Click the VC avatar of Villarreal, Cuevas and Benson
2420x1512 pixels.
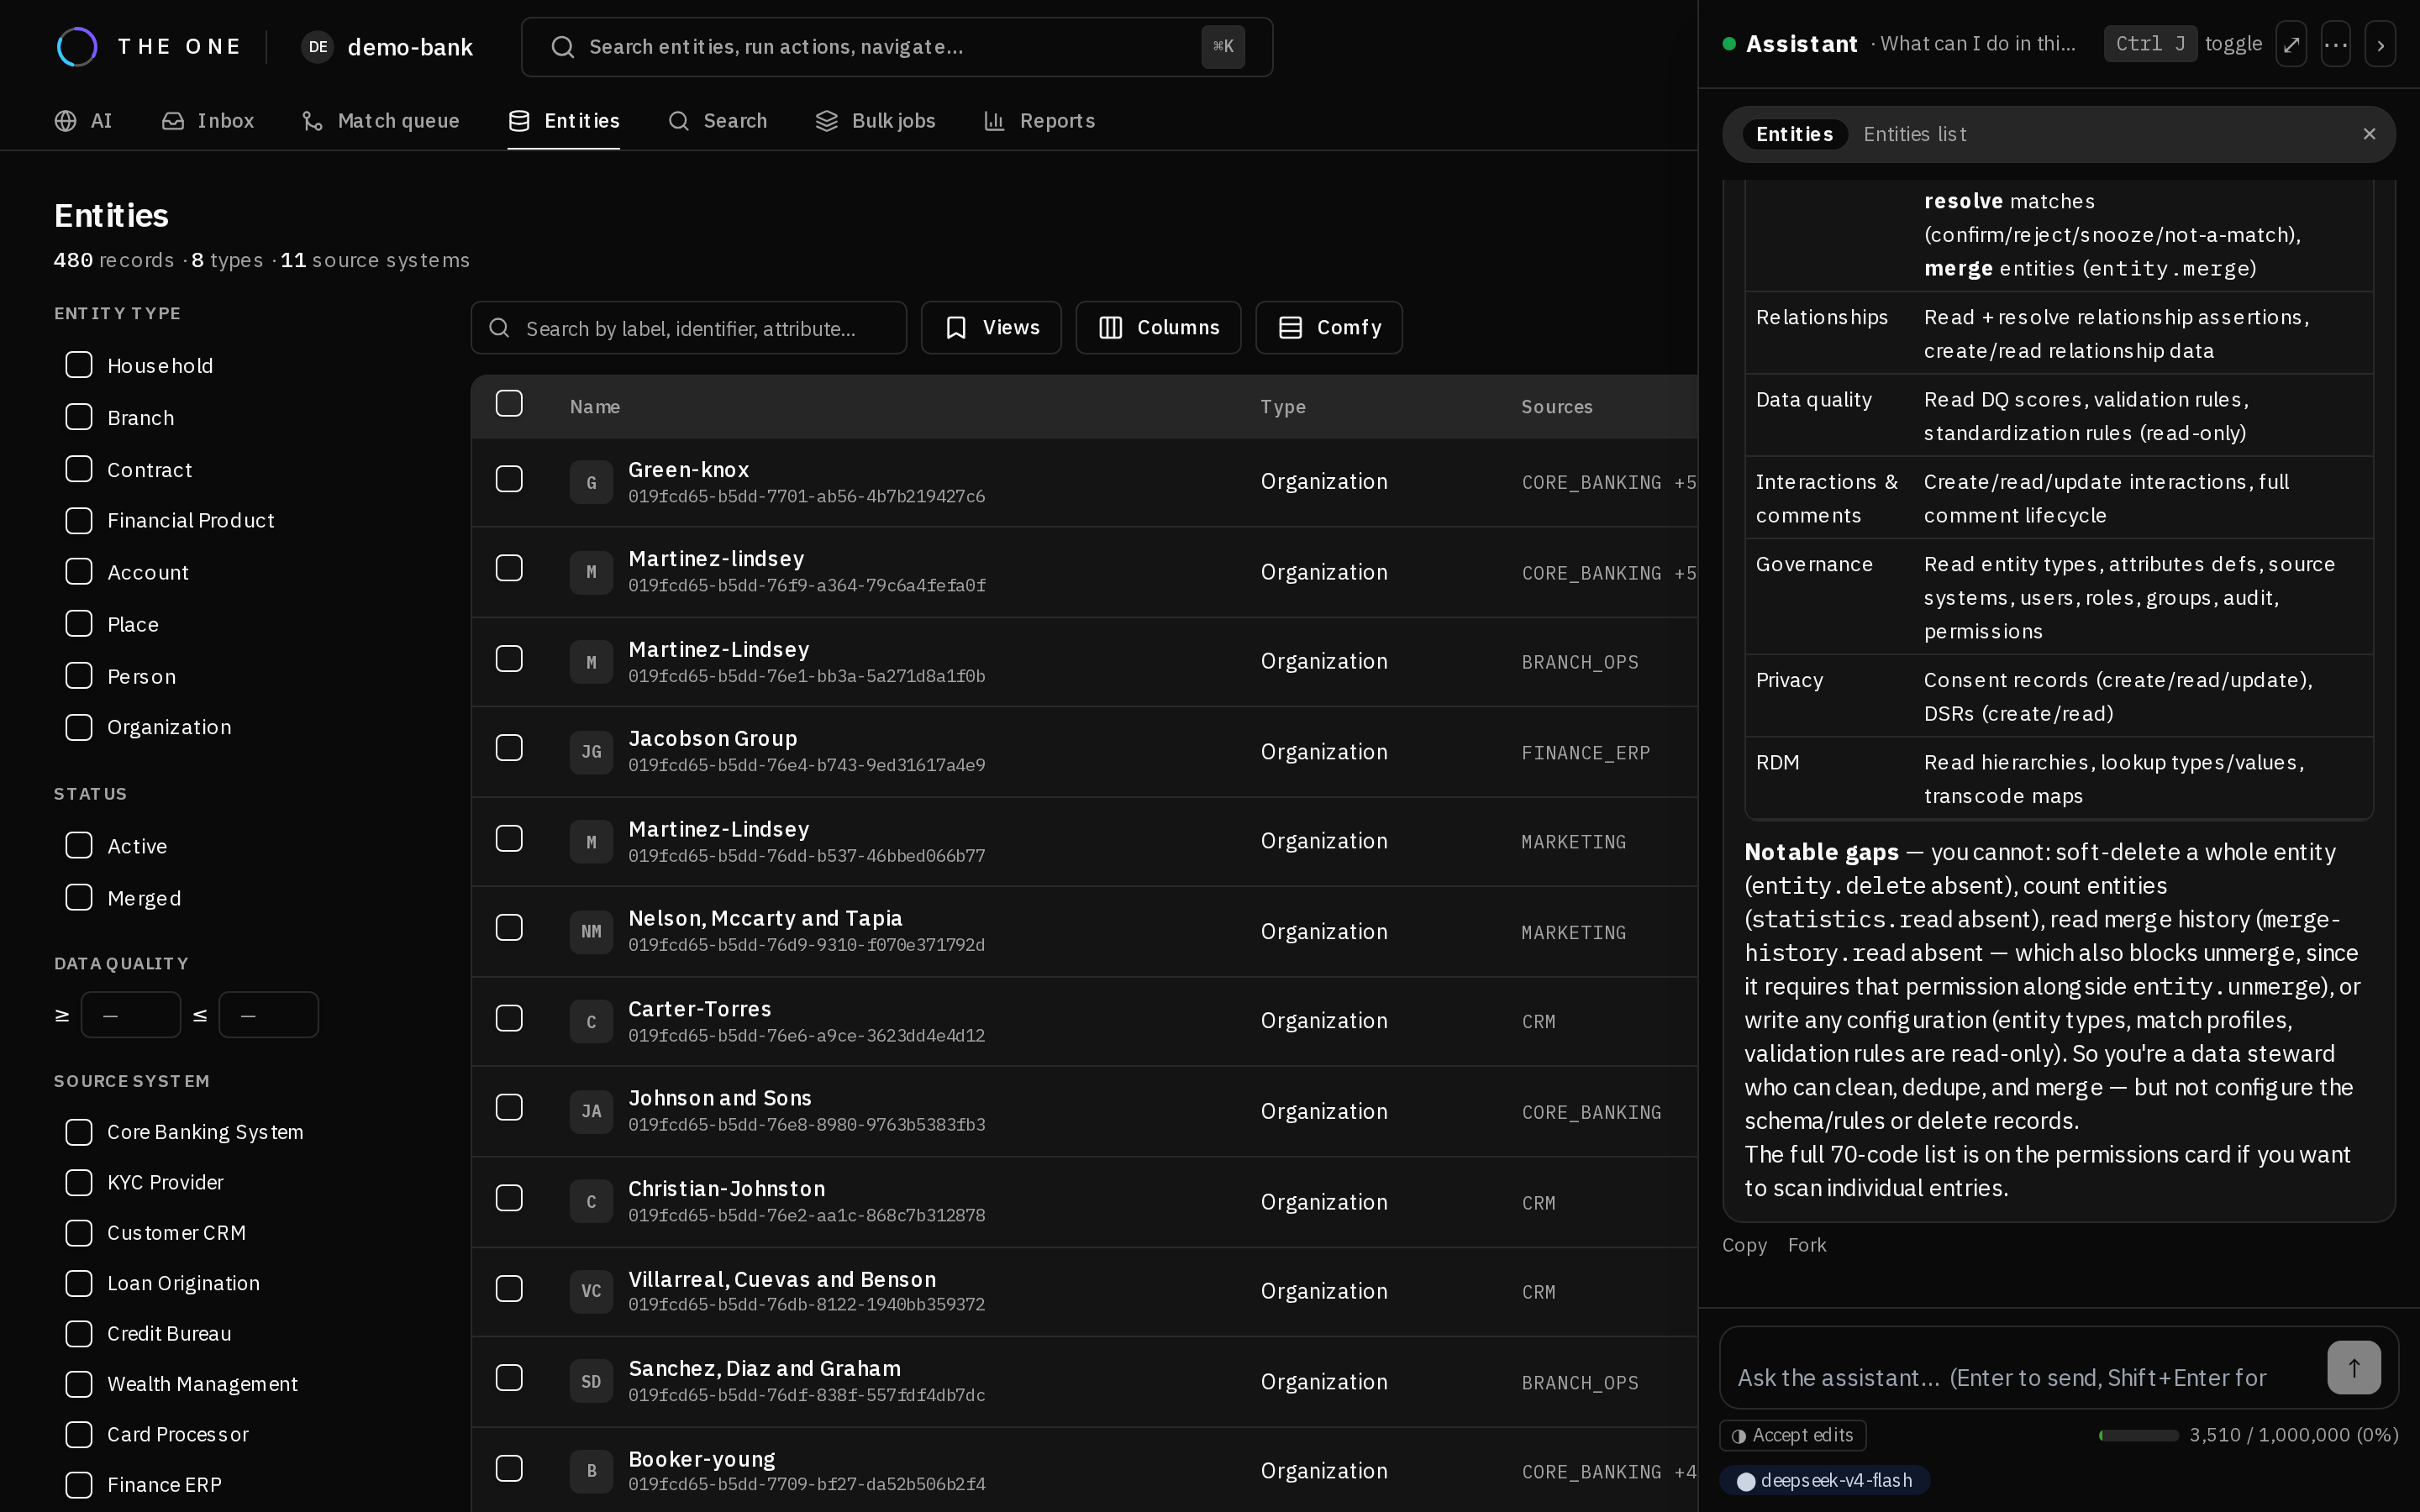tap(591, 1291)
